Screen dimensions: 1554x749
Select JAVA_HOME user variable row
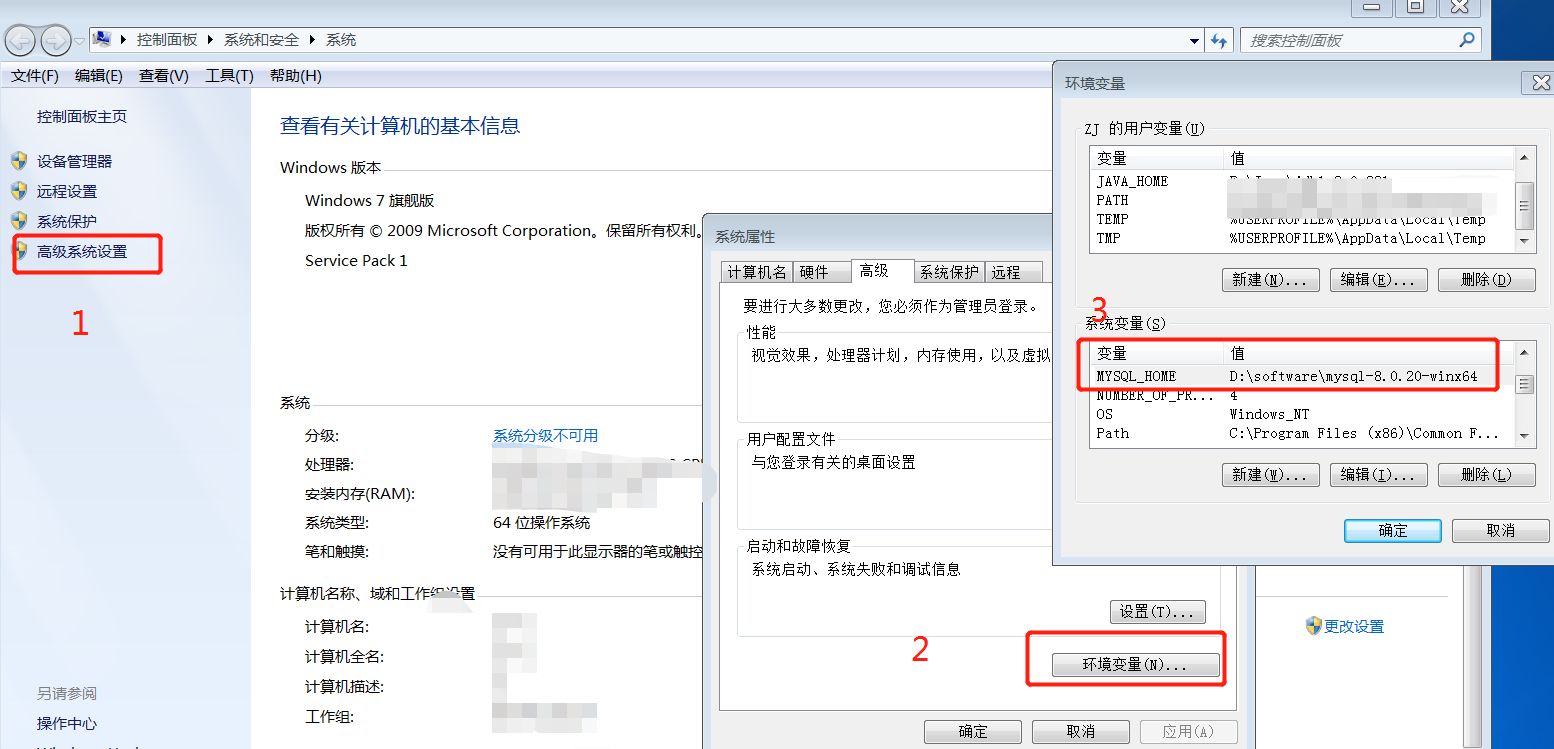tap(1302, 181)
